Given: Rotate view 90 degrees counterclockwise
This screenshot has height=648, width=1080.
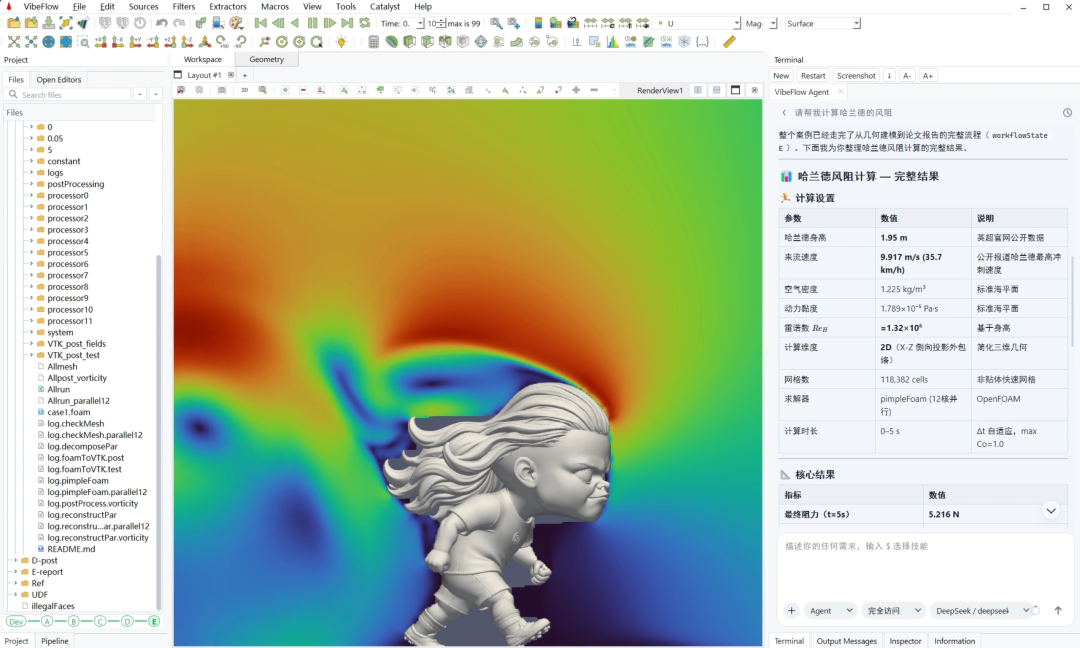Looking at the screenshot, I should coord(240,42).
